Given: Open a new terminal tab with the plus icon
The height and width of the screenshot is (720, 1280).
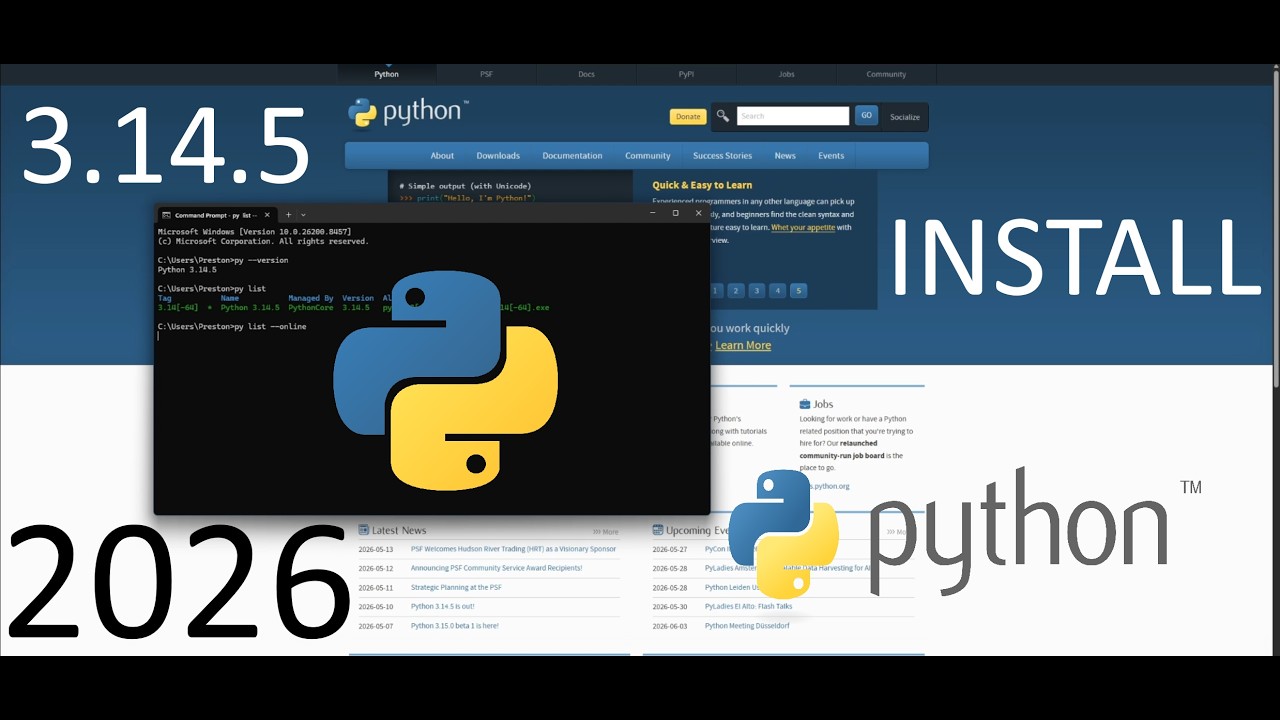Looking at the screenshot, I should (x=288, y=215).
